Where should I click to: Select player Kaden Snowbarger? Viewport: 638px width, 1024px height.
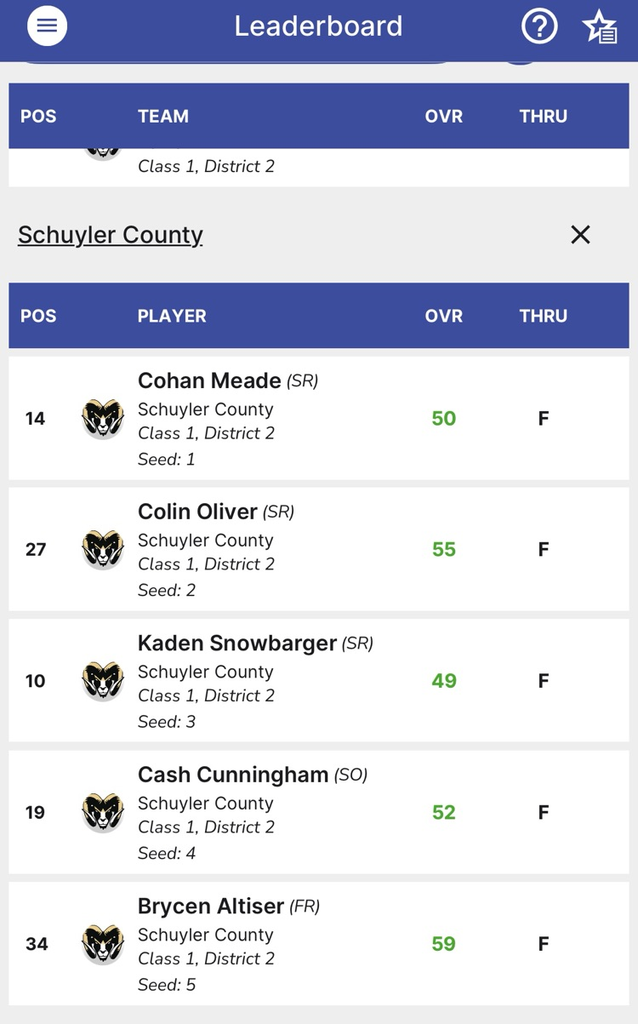(x=237, y=643)
